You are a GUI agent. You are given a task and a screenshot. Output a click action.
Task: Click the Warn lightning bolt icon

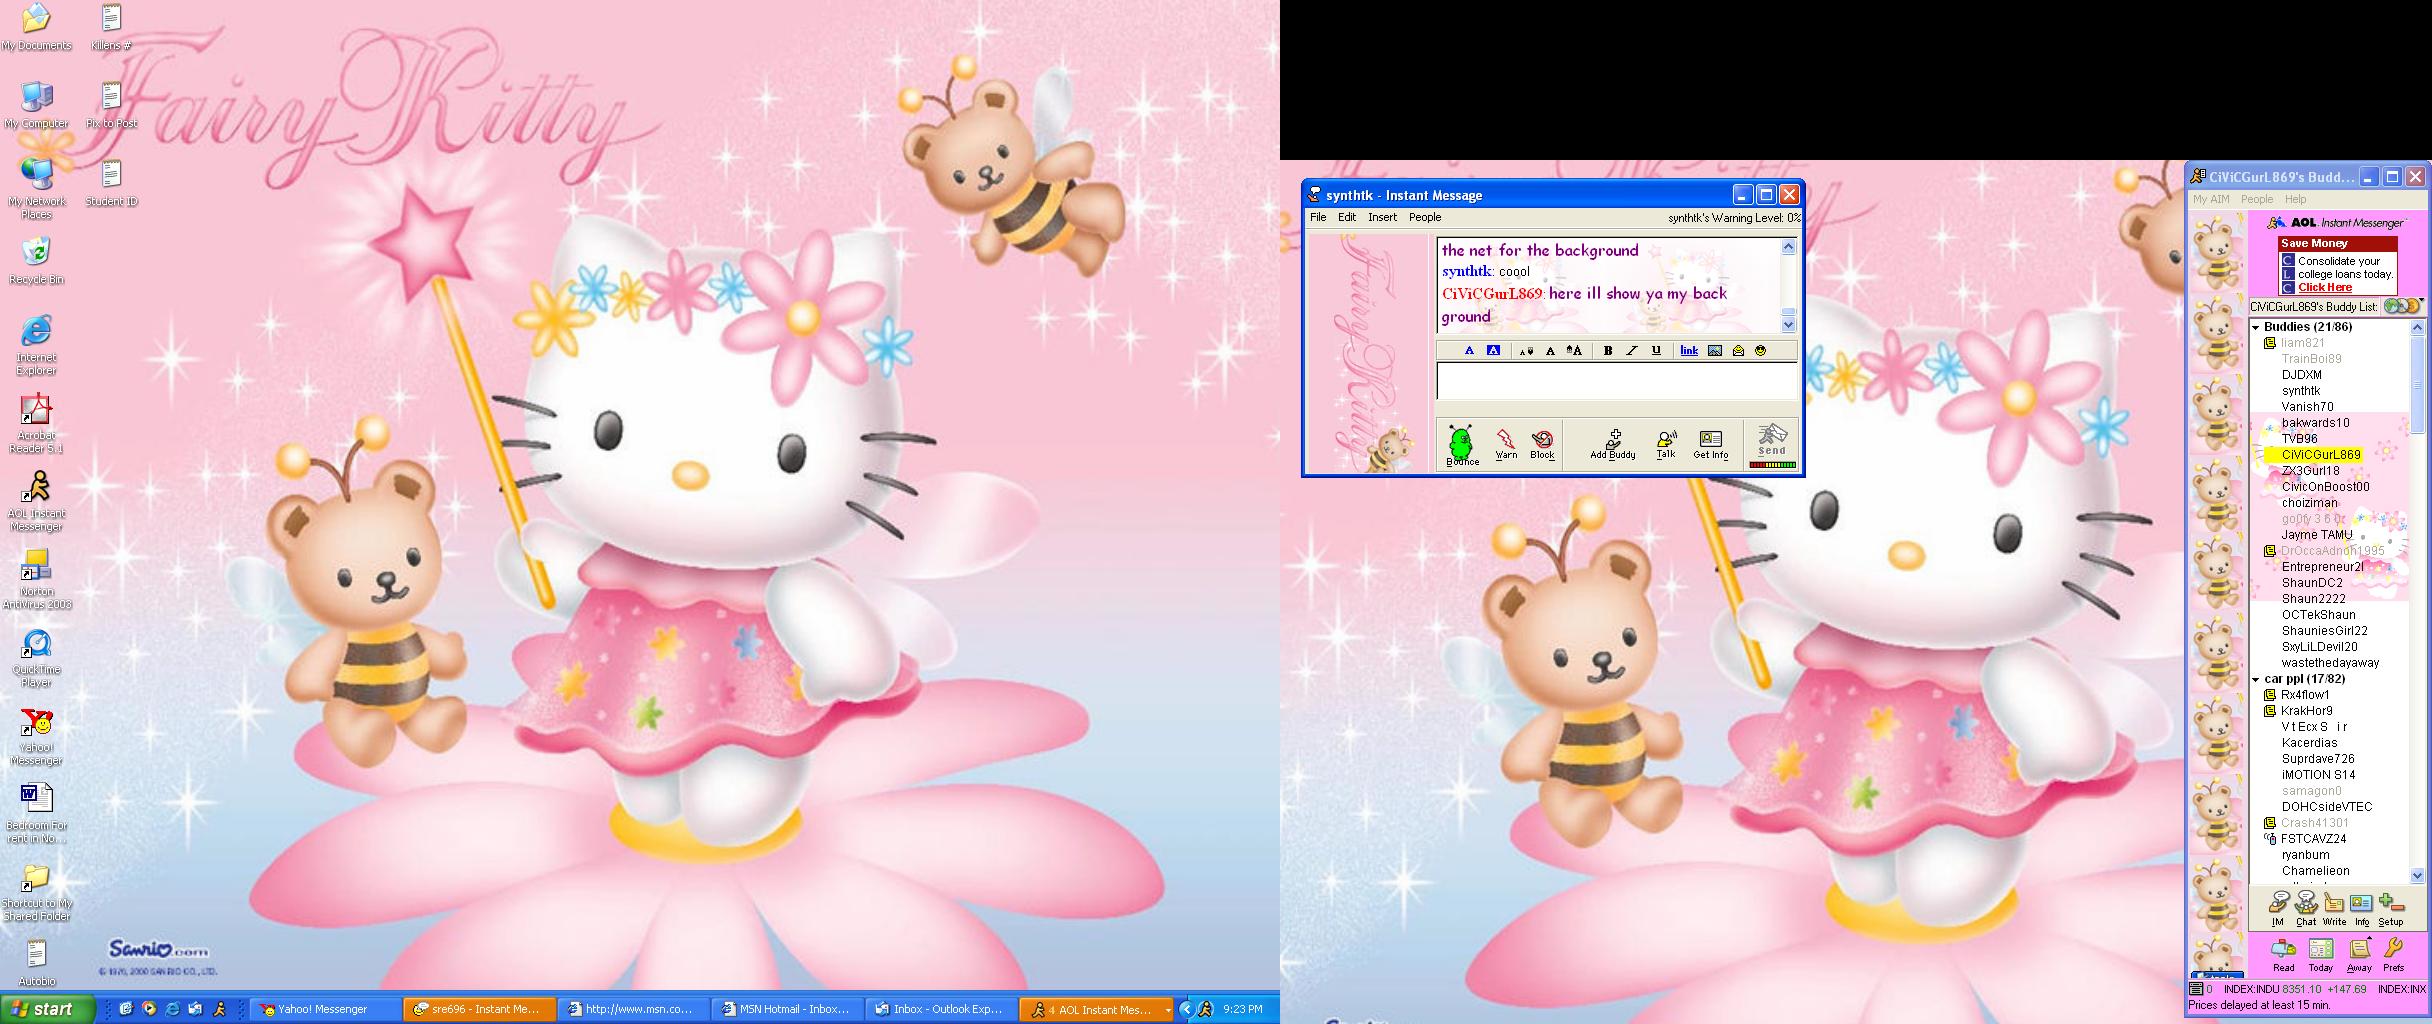[1505, 443]
